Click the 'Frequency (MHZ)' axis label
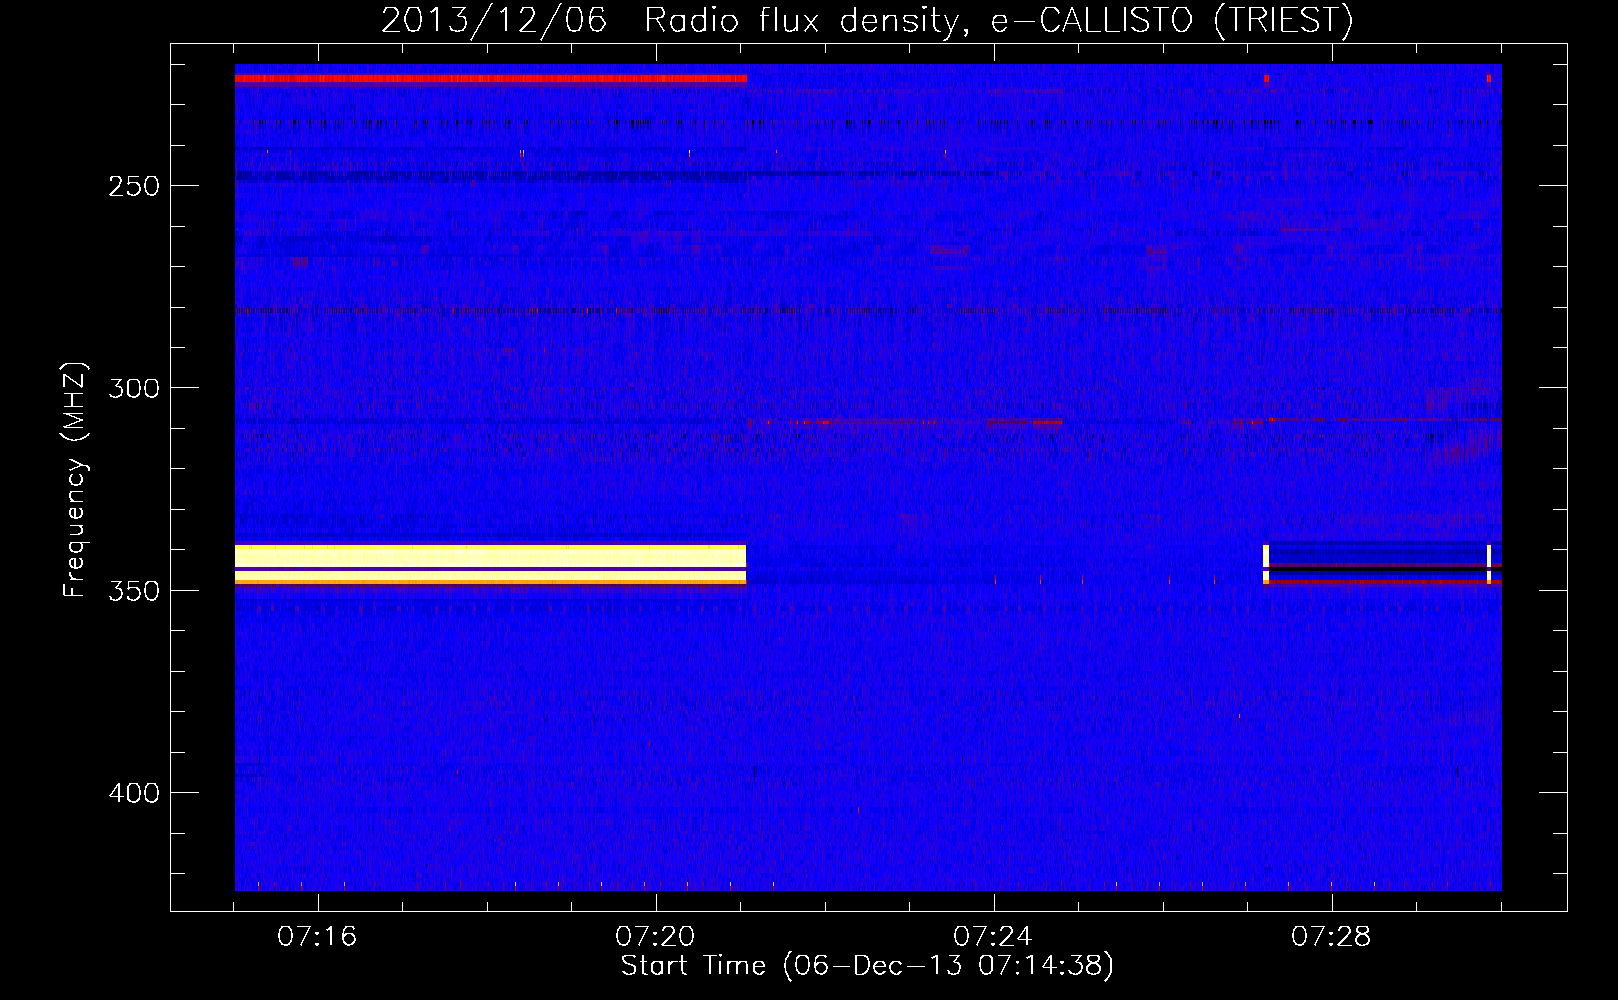The height and width of the screenshot is (1000, 1618). [x=75, y=480]
